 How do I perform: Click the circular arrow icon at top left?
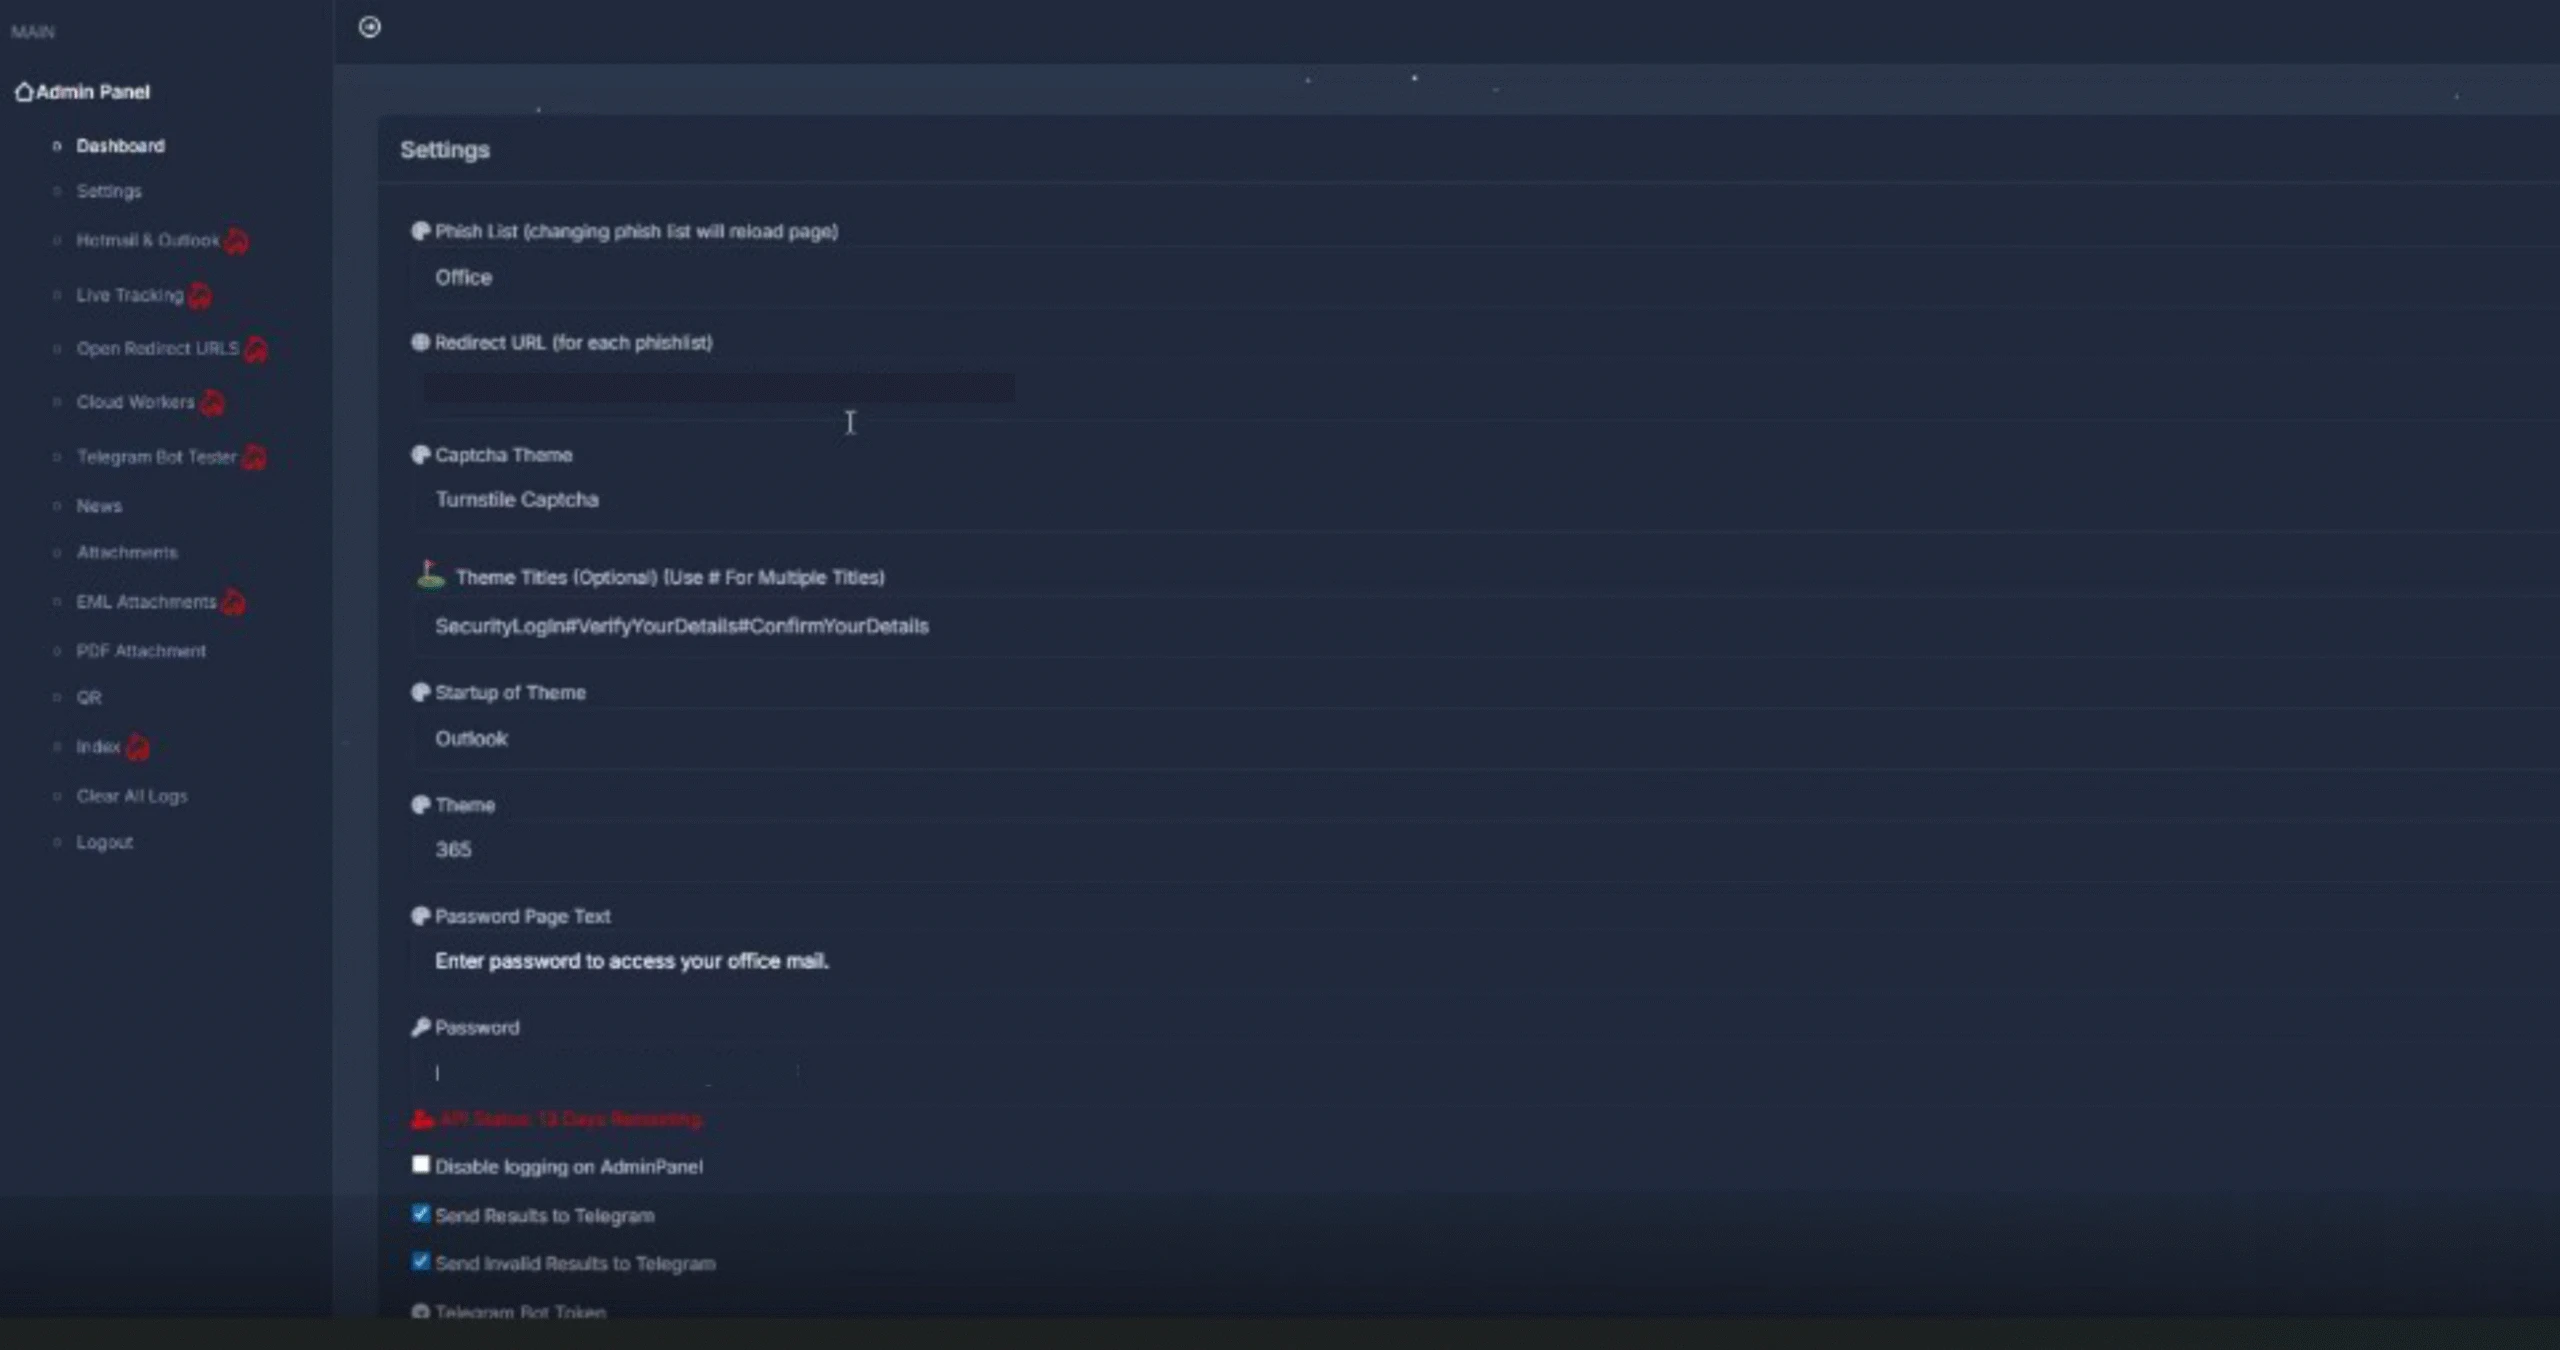(x=369, y=27)
